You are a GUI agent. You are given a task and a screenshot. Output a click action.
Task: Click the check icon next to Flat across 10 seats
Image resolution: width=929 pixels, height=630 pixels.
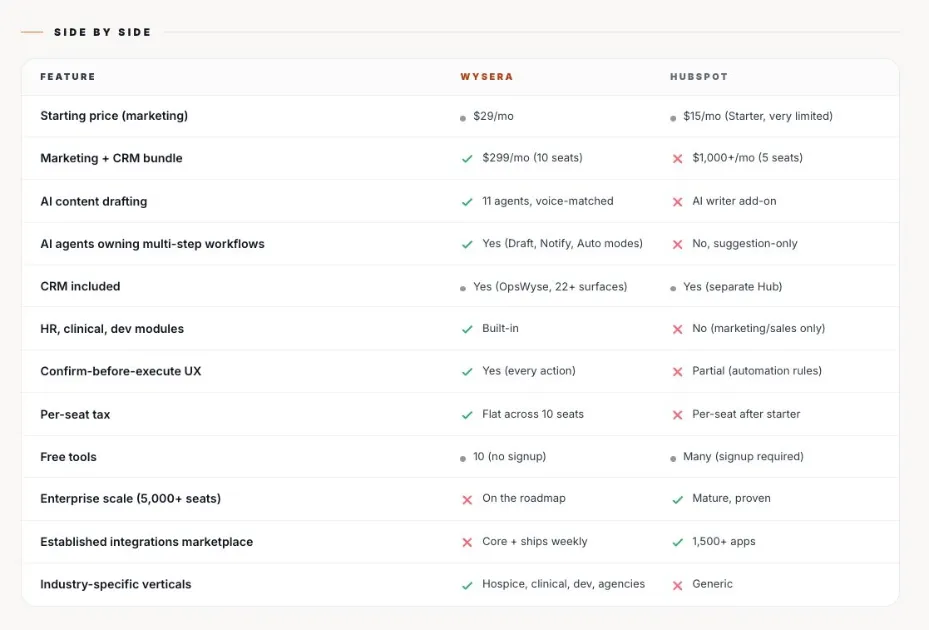(467, 415)
